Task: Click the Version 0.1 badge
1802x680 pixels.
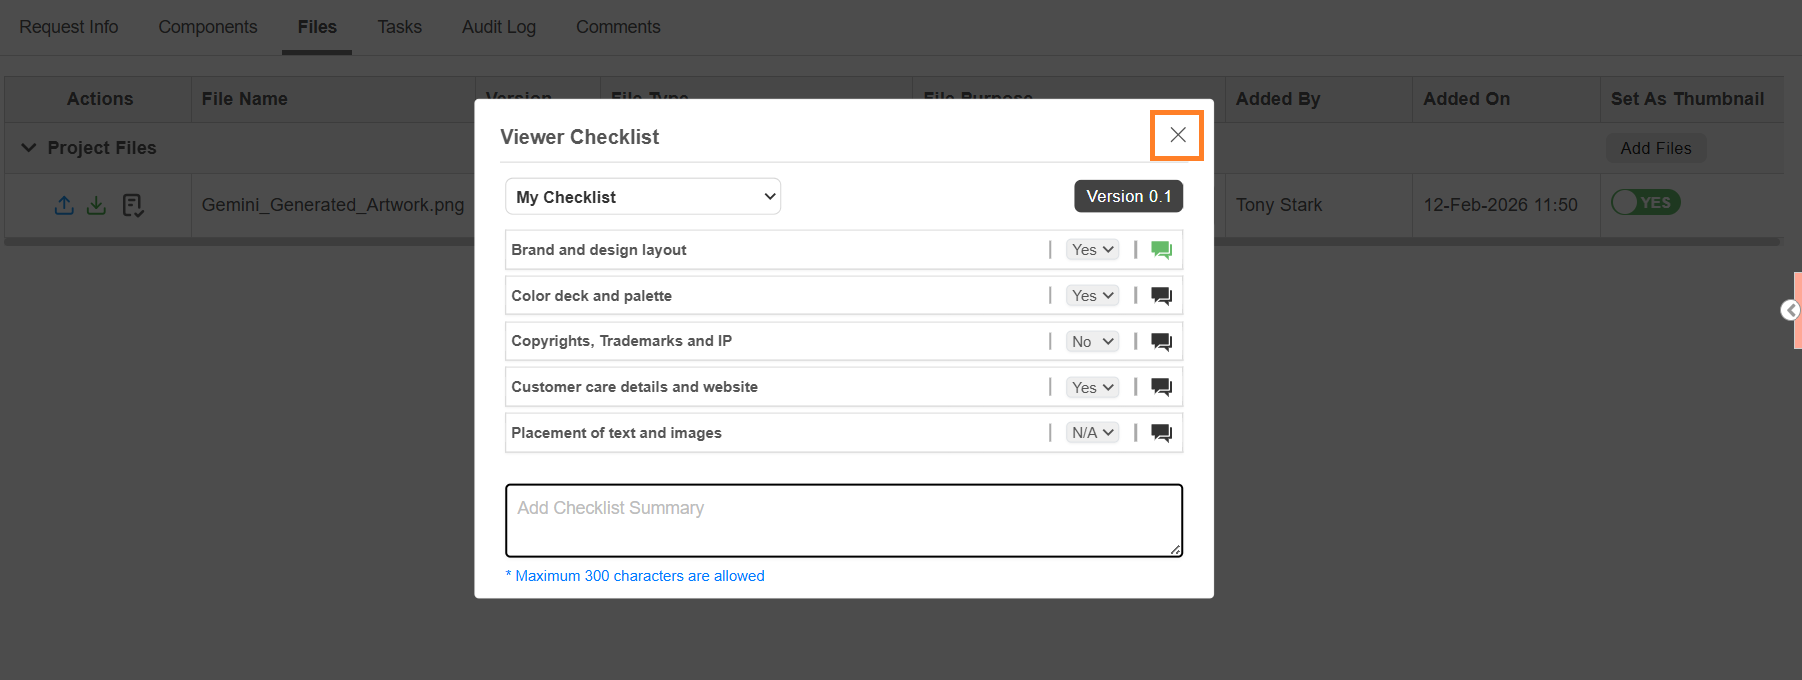Action: tap(1128, 197)
